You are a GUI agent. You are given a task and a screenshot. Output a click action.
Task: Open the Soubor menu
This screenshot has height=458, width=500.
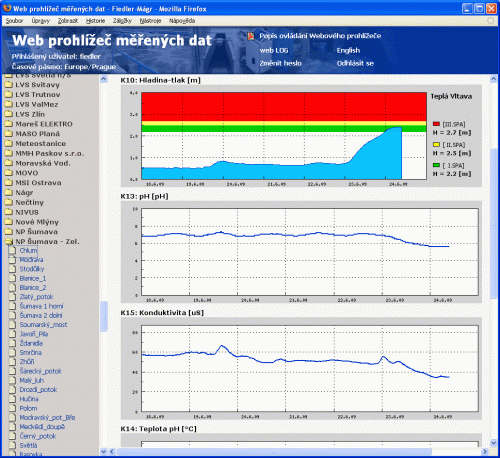(14, 21)
